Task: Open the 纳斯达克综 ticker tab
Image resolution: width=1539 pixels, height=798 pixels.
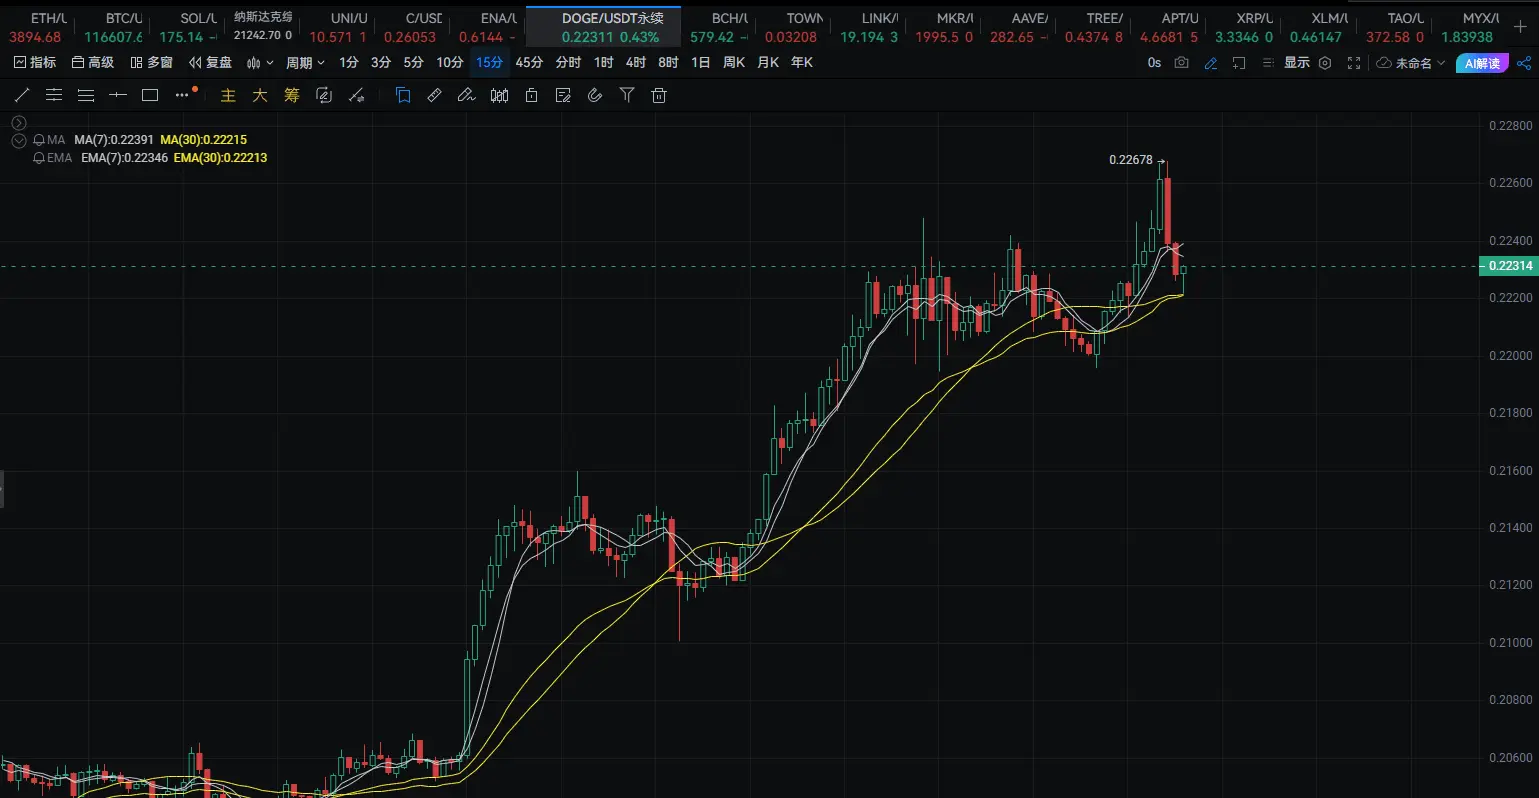Action: coord(263,27)
